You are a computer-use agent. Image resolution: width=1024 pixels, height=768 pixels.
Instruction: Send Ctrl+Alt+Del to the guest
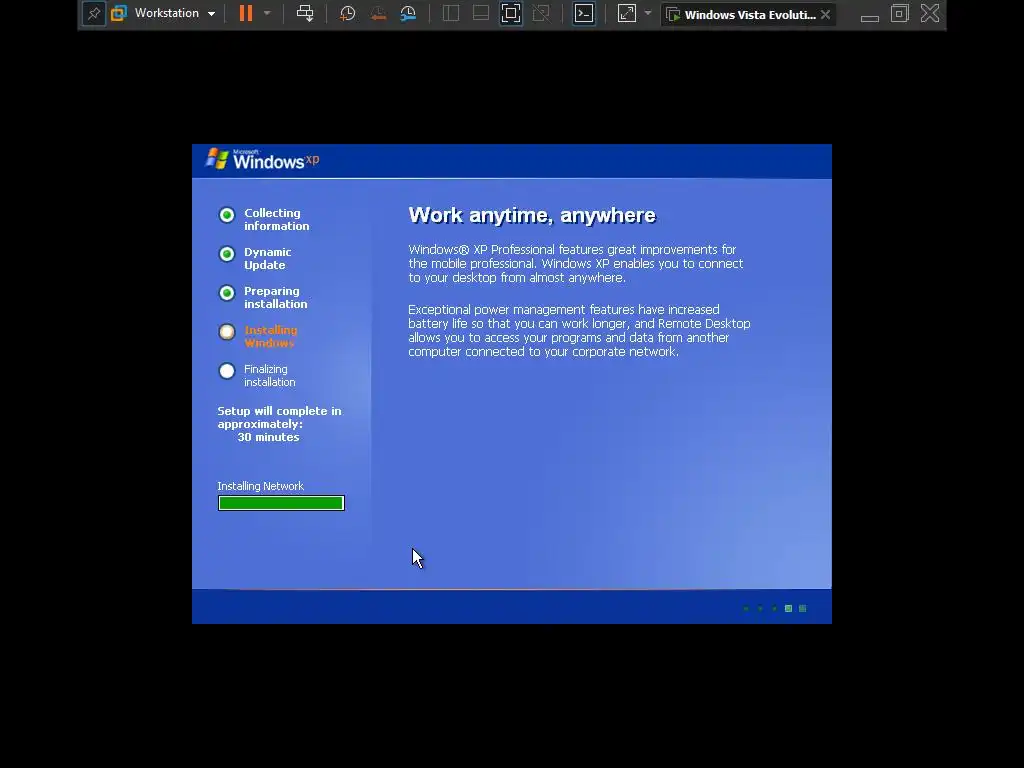pyautogui.click(x=305, y=13)
